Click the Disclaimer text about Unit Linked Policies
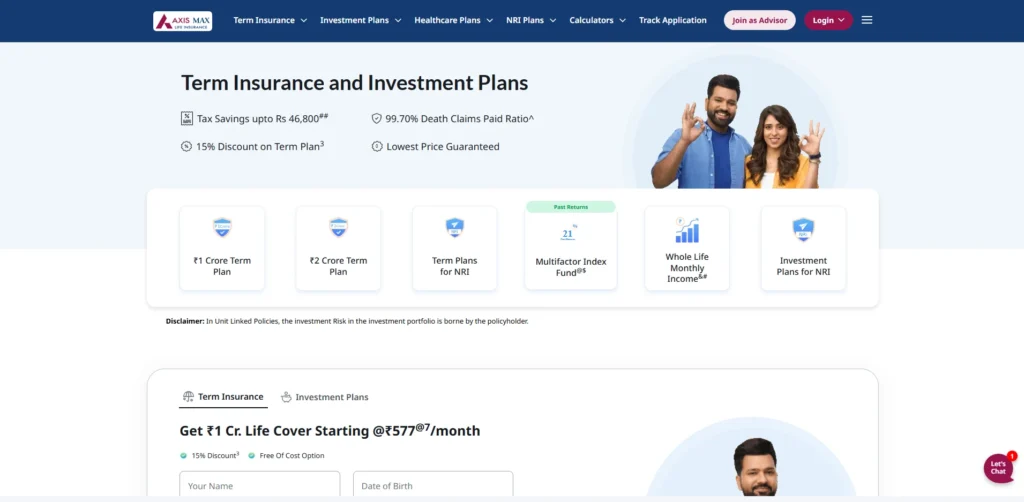 pos(347,321)
